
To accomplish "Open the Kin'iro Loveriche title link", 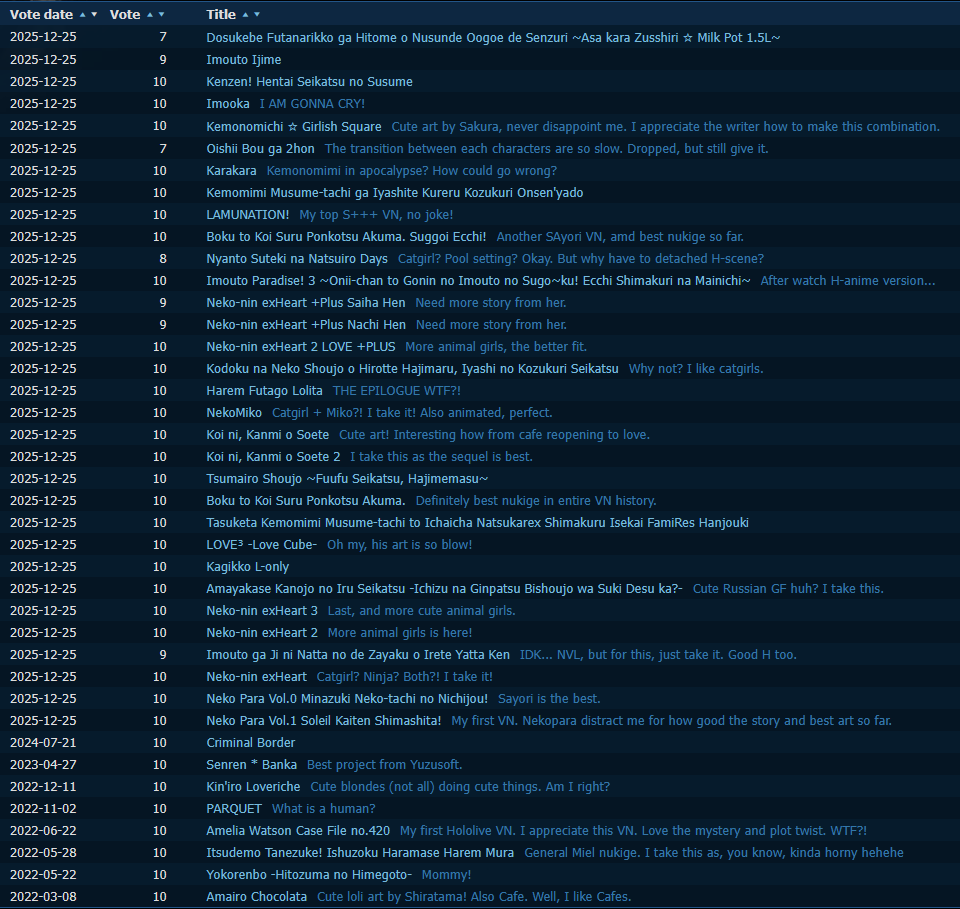I will pos(253,787).
